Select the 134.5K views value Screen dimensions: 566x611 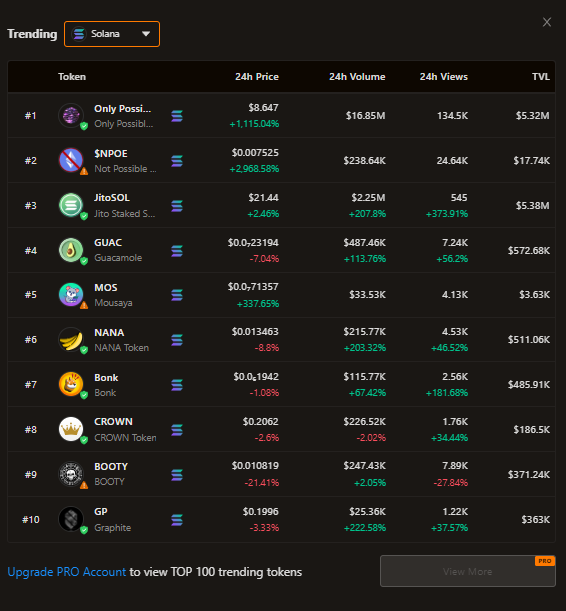(x=452, y=116)
